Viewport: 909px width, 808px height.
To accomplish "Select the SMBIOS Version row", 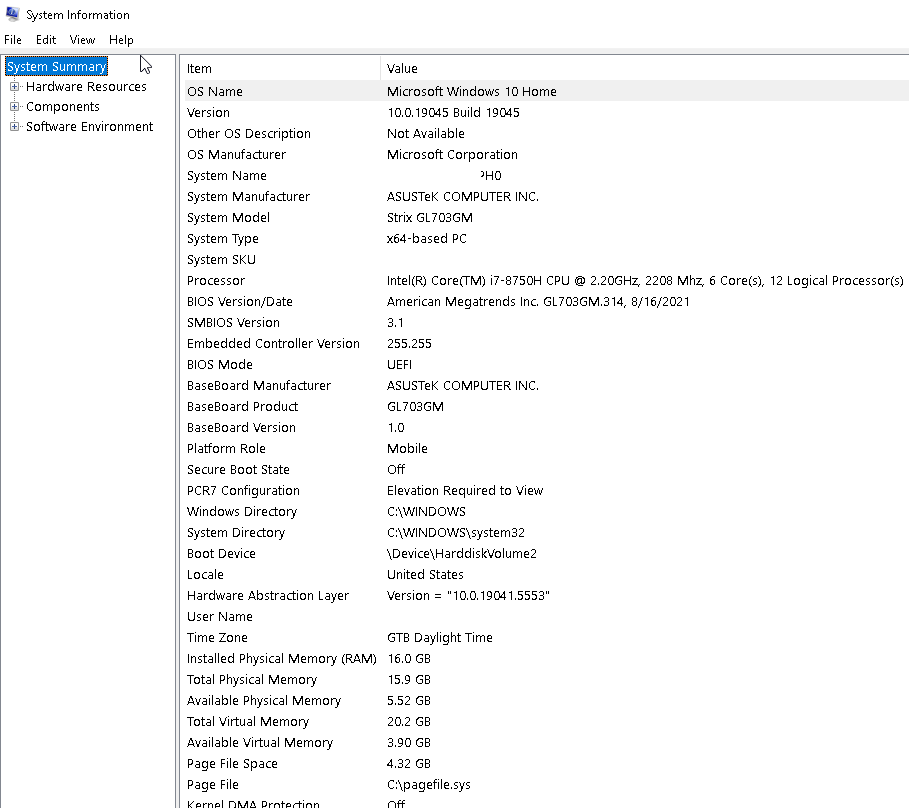I will click(x=547, y=323).
